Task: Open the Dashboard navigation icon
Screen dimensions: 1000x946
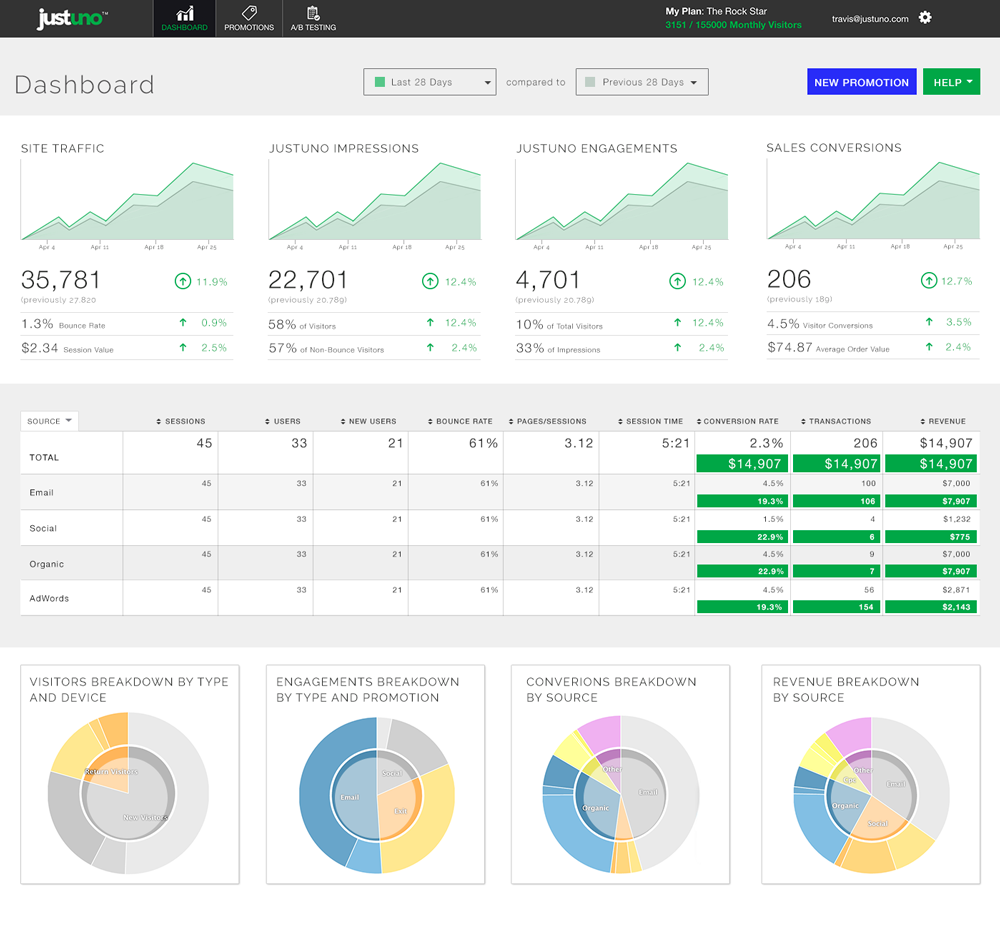Action: 184,13
